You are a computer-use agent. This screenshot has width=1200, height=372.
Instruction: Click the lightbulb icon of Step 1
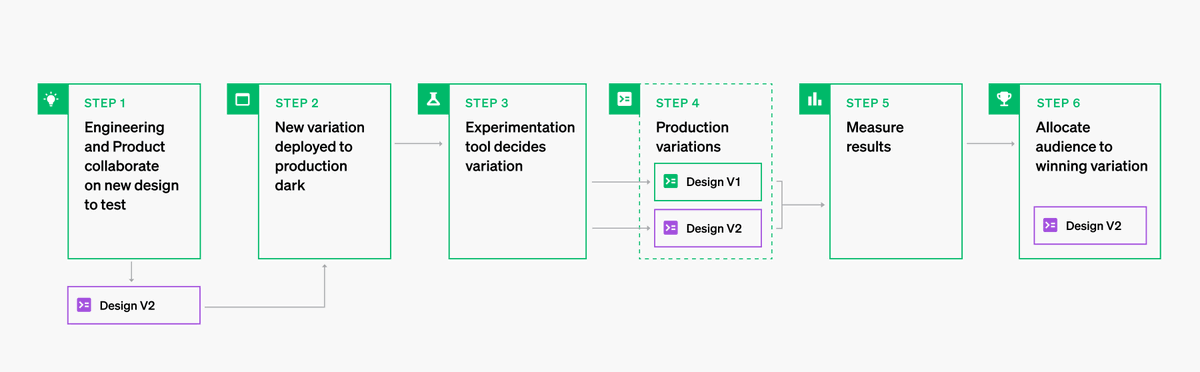52,99
